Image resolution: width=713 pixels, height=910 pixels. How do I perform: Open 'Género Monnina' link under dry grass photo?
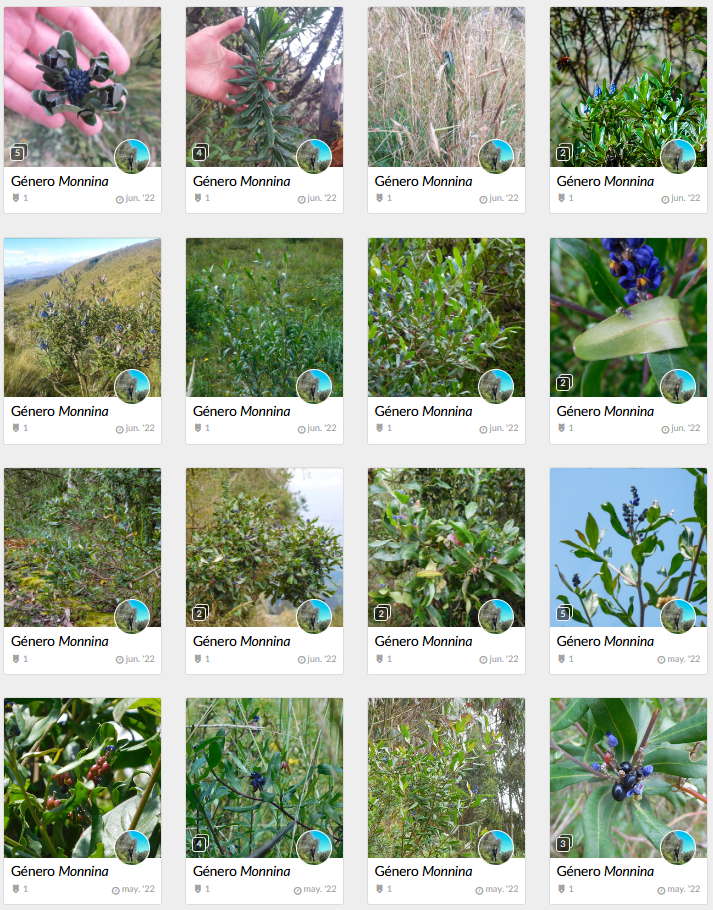pos(424,181)
